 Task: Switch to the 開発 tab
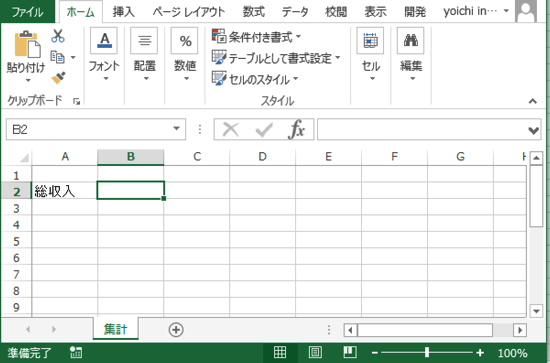coord(415,12)
